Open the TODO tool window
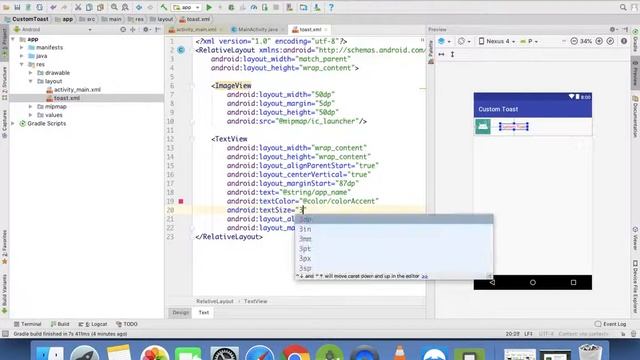The width and height of the screenshot is (640, 360). 127,324
